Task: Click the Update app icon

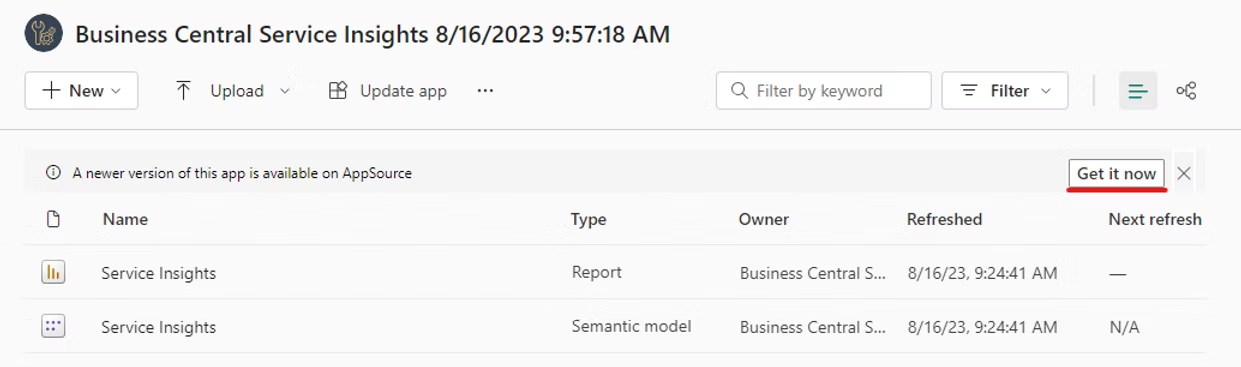Action: [337, 91]
